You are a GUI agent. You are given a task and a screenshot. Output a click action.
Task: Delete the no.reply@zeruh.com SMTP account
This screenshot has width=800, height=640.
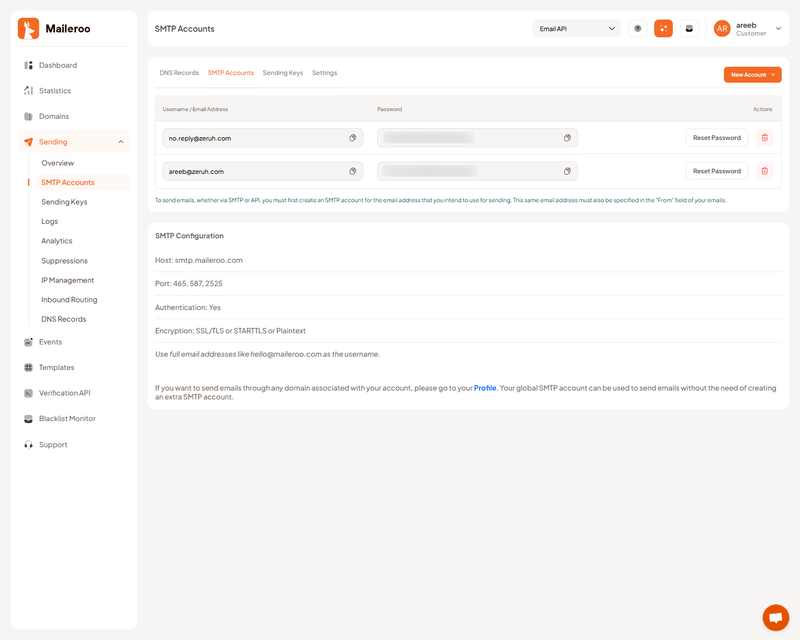click(x=765, y=138)
